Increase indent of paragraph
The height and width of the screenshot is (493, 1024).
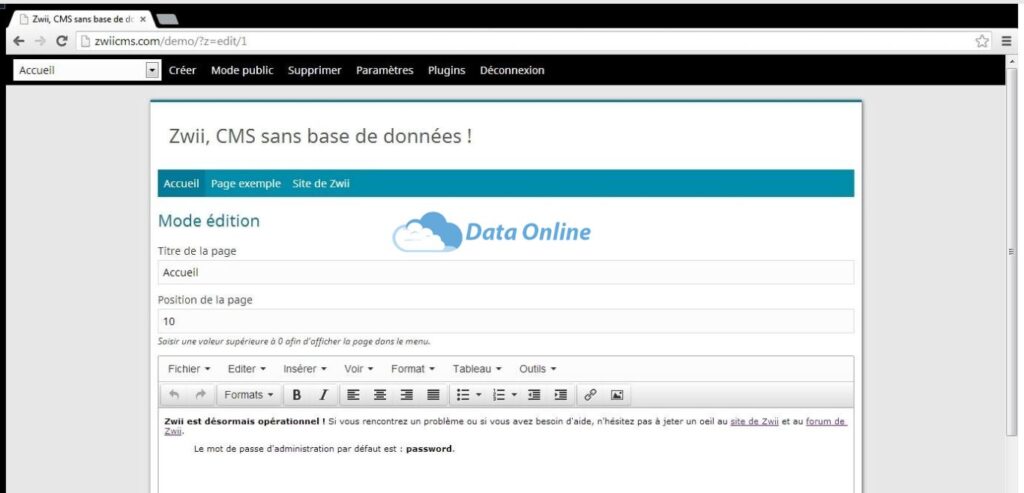tap(560, 394)
